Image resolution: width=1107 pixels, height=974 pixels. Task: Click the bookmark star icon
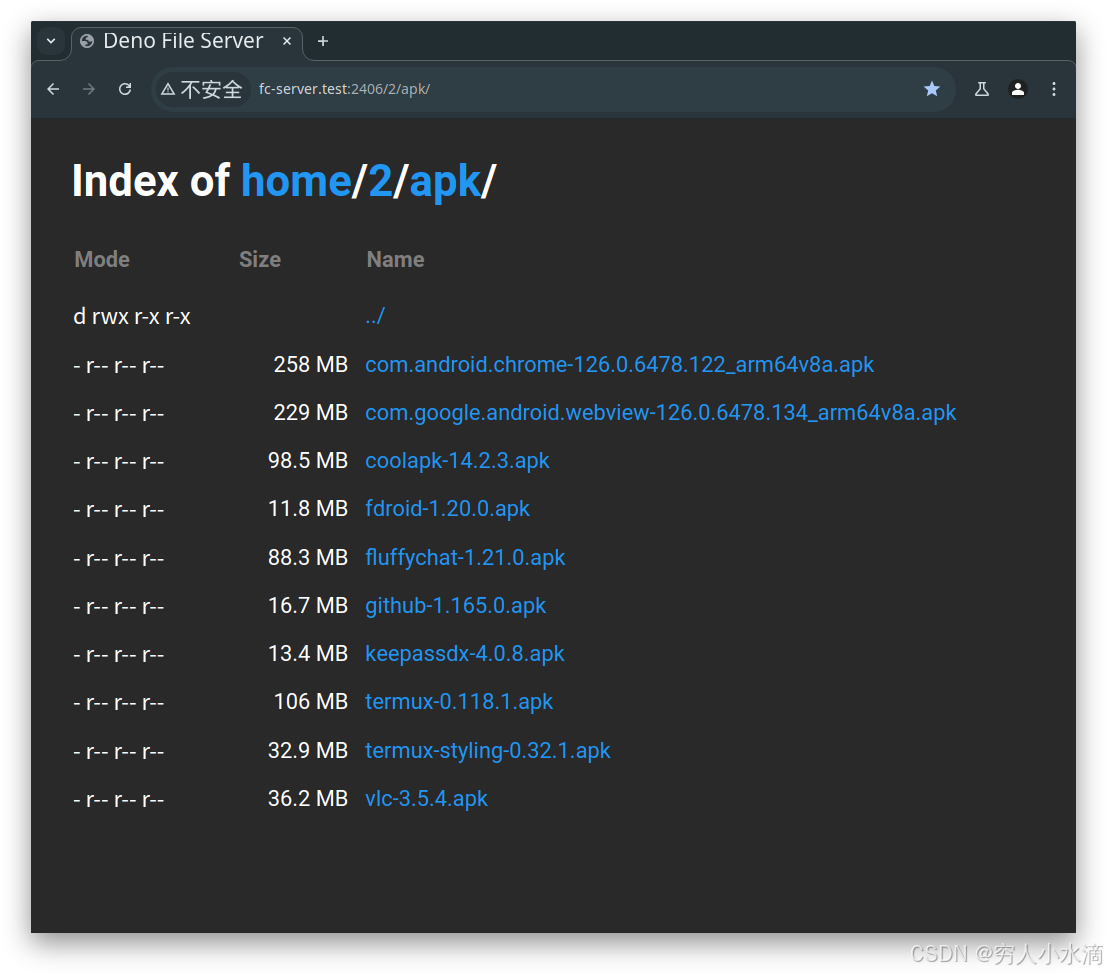coord(932,89)
